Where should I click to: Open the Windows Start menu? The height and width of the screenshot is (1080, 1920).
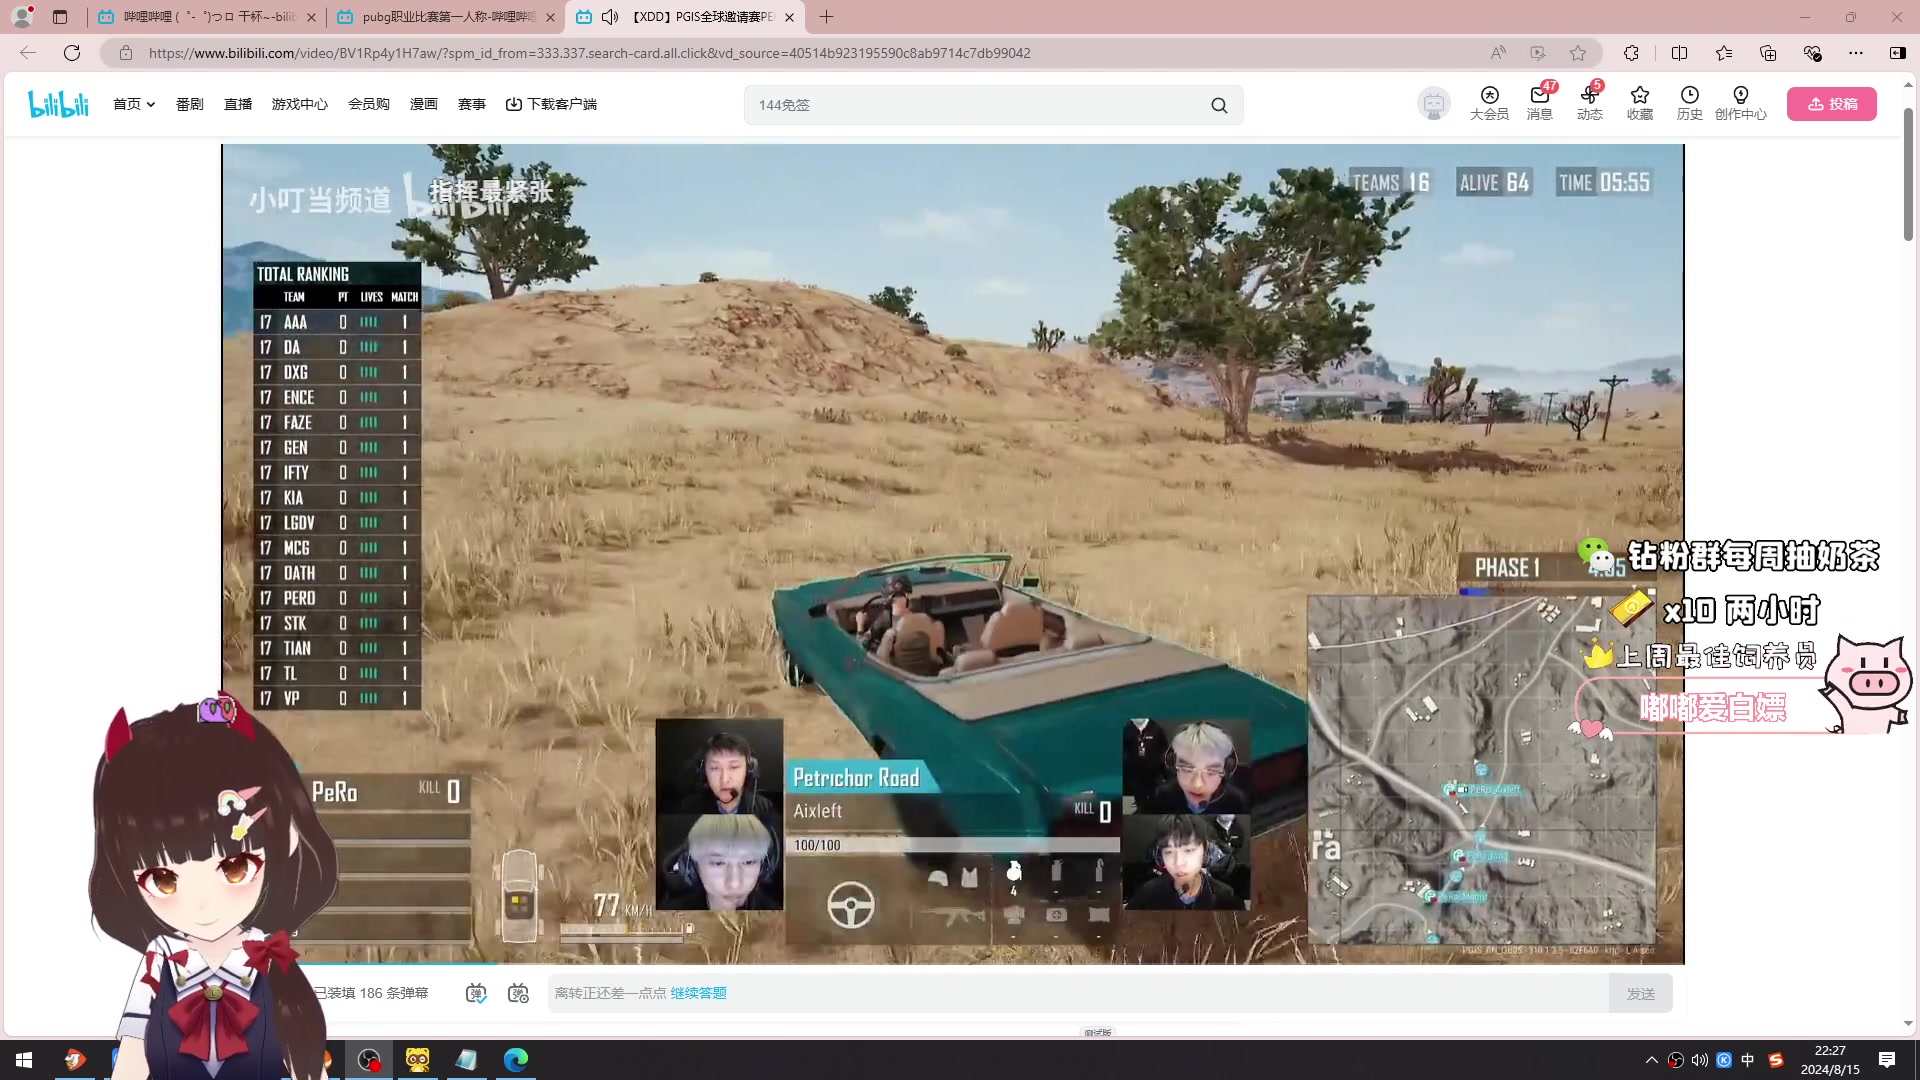[24, 1060]
